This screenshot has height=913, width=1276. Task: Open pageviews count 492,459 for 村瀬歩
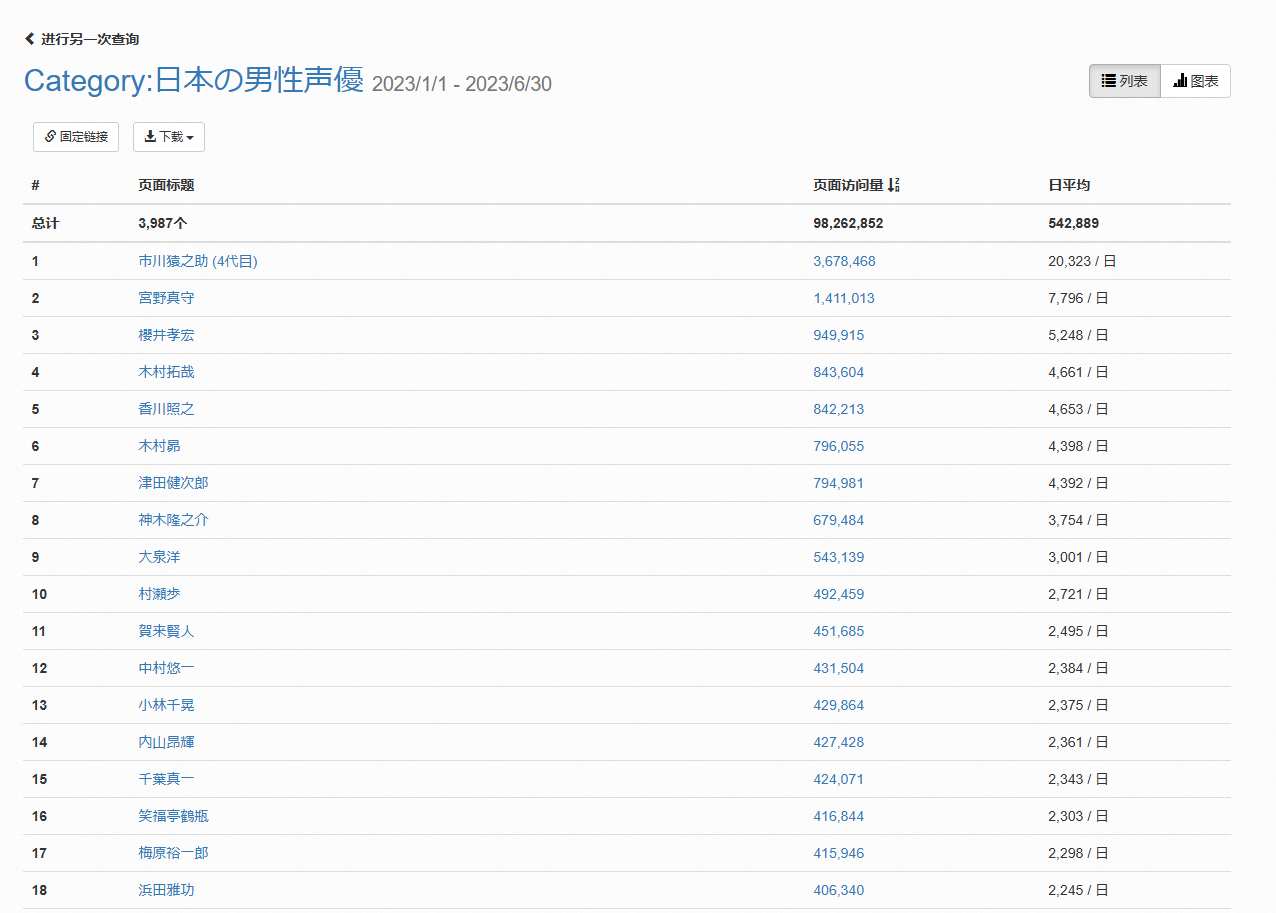838,594
